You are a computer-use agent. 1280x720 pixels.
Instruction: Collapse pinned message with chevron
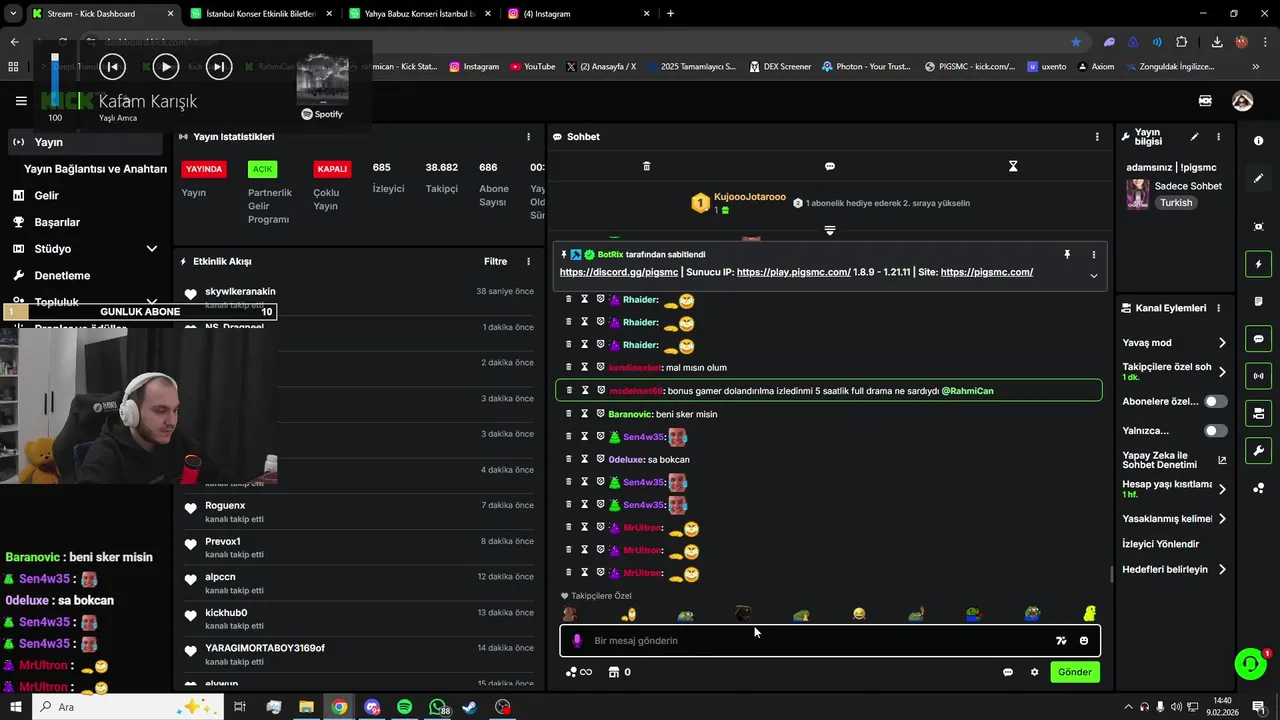[1093, 276]
